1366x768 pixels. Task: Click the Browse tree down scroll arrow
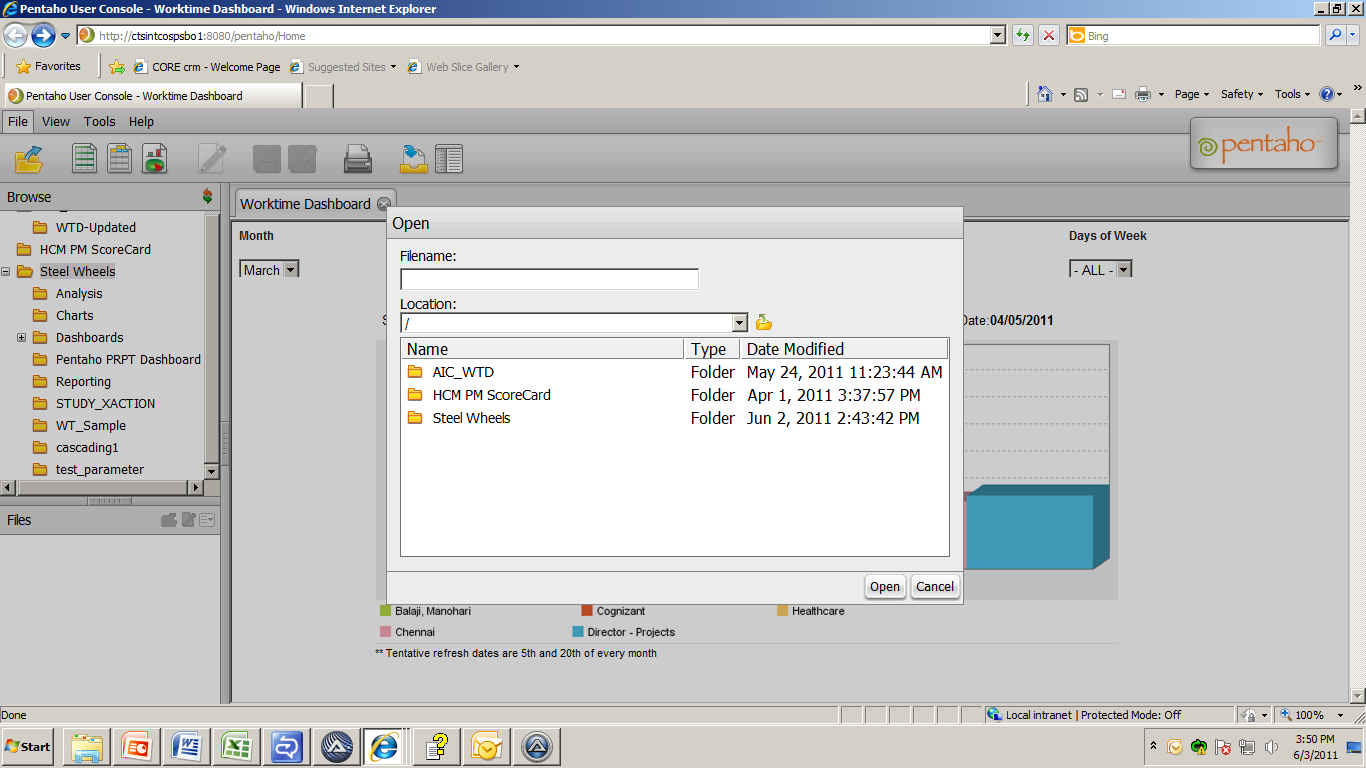[x=211, y=471]
